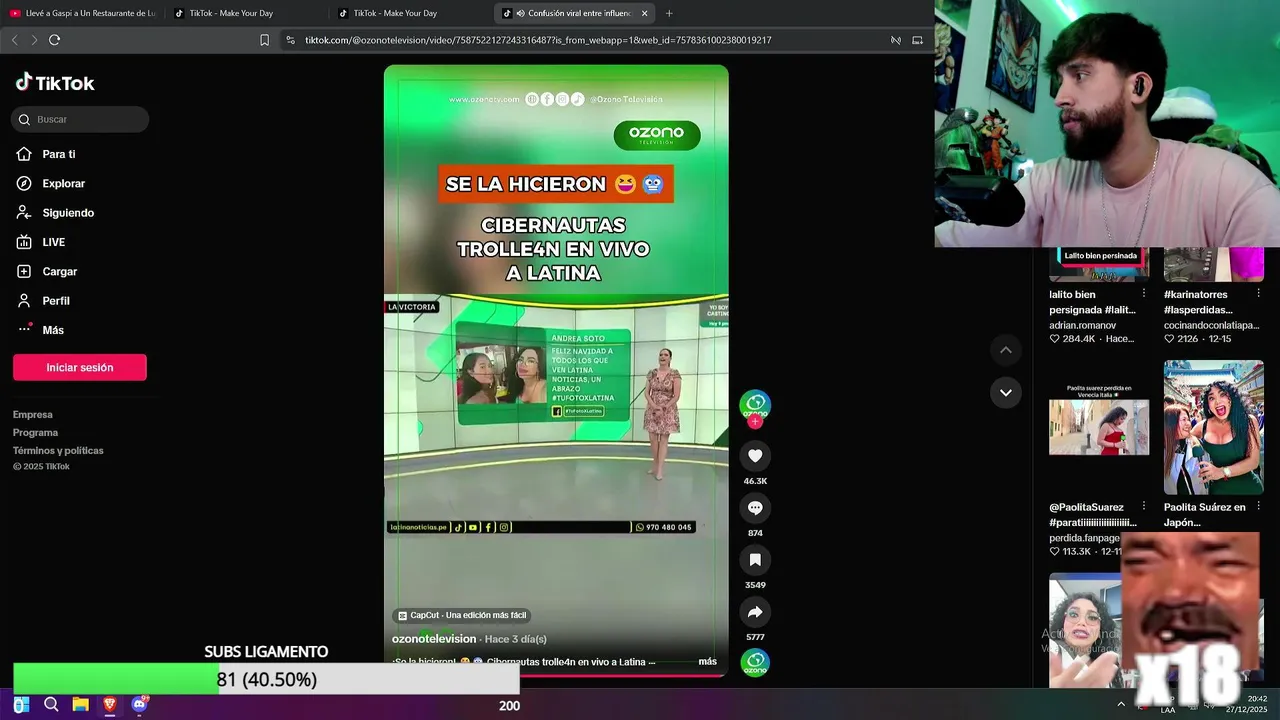Screen dimensions: 1280x720
Task: Seek the video progress bar
Action: click(x=556, y=675)
